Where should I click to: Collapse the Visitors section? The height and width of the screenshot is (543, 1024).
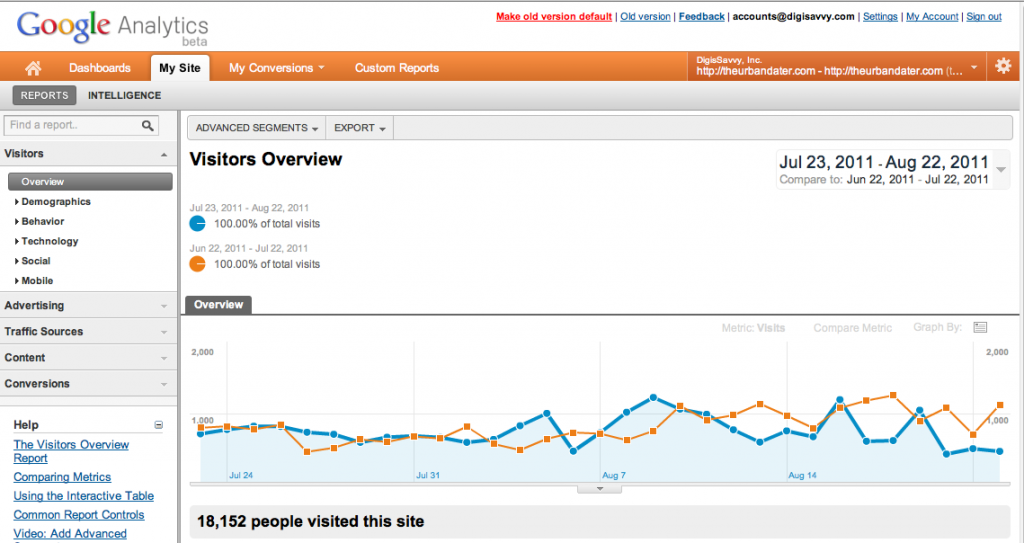[164, 154]
